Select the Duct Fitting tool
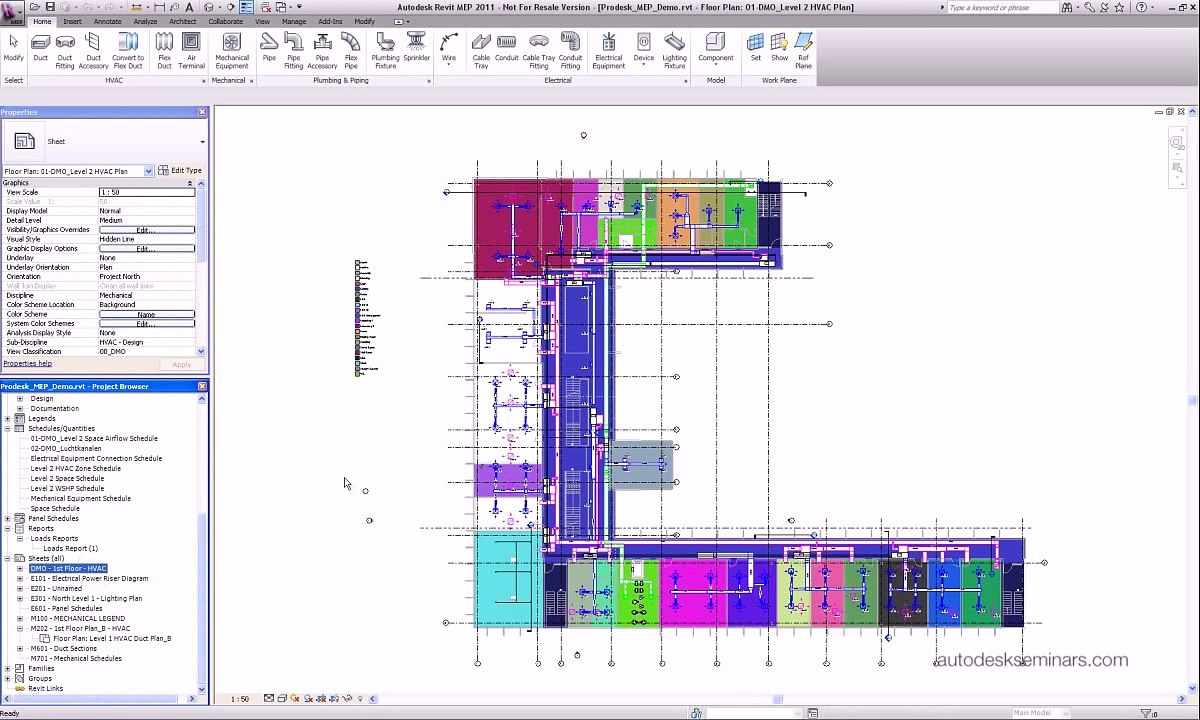 tap(65, 50)
